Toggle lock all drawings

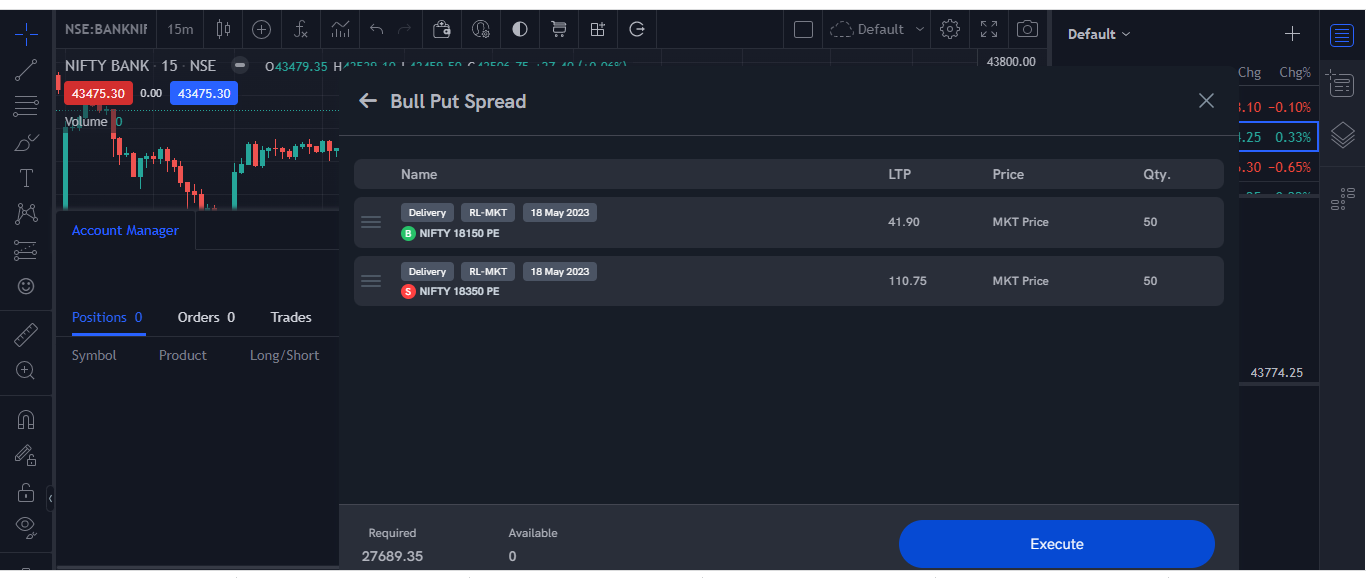(x=27, y=491)
